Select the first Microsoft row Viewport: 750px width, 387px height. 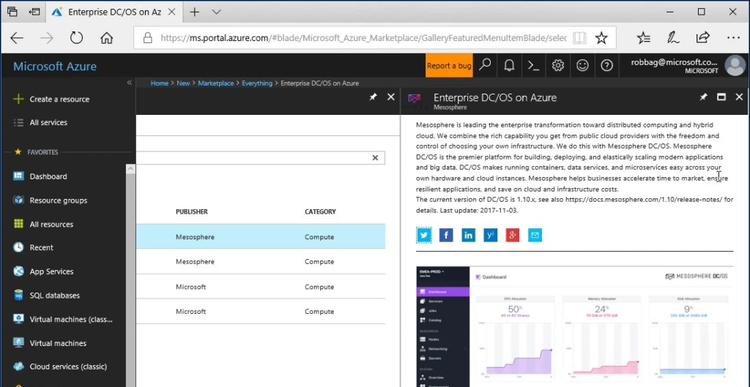pyautogui.click(x=261, y=287)
